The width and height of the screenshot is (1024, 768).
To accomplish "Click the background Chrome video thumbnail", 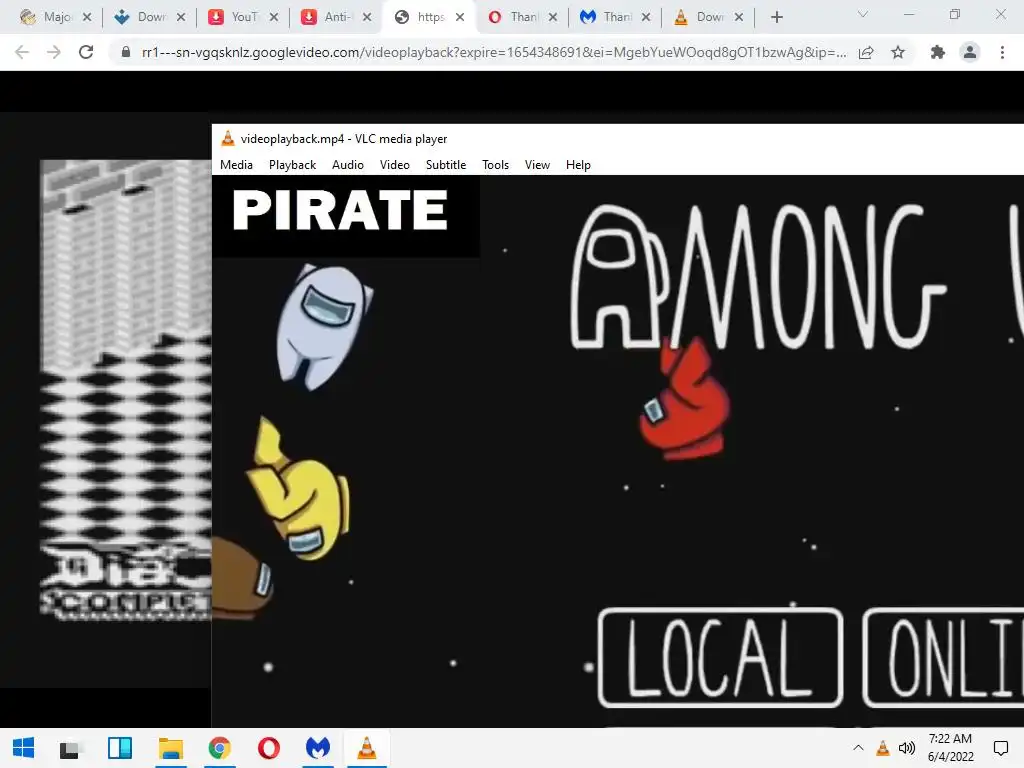I will point(125,391).
